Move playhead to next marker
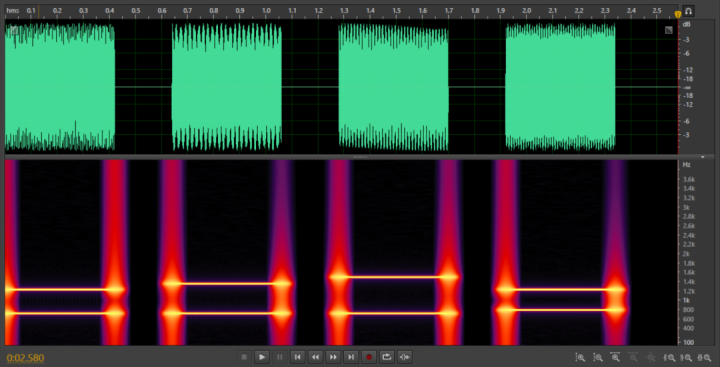Viewport: 720px width, 367px height. pos(351,357)
